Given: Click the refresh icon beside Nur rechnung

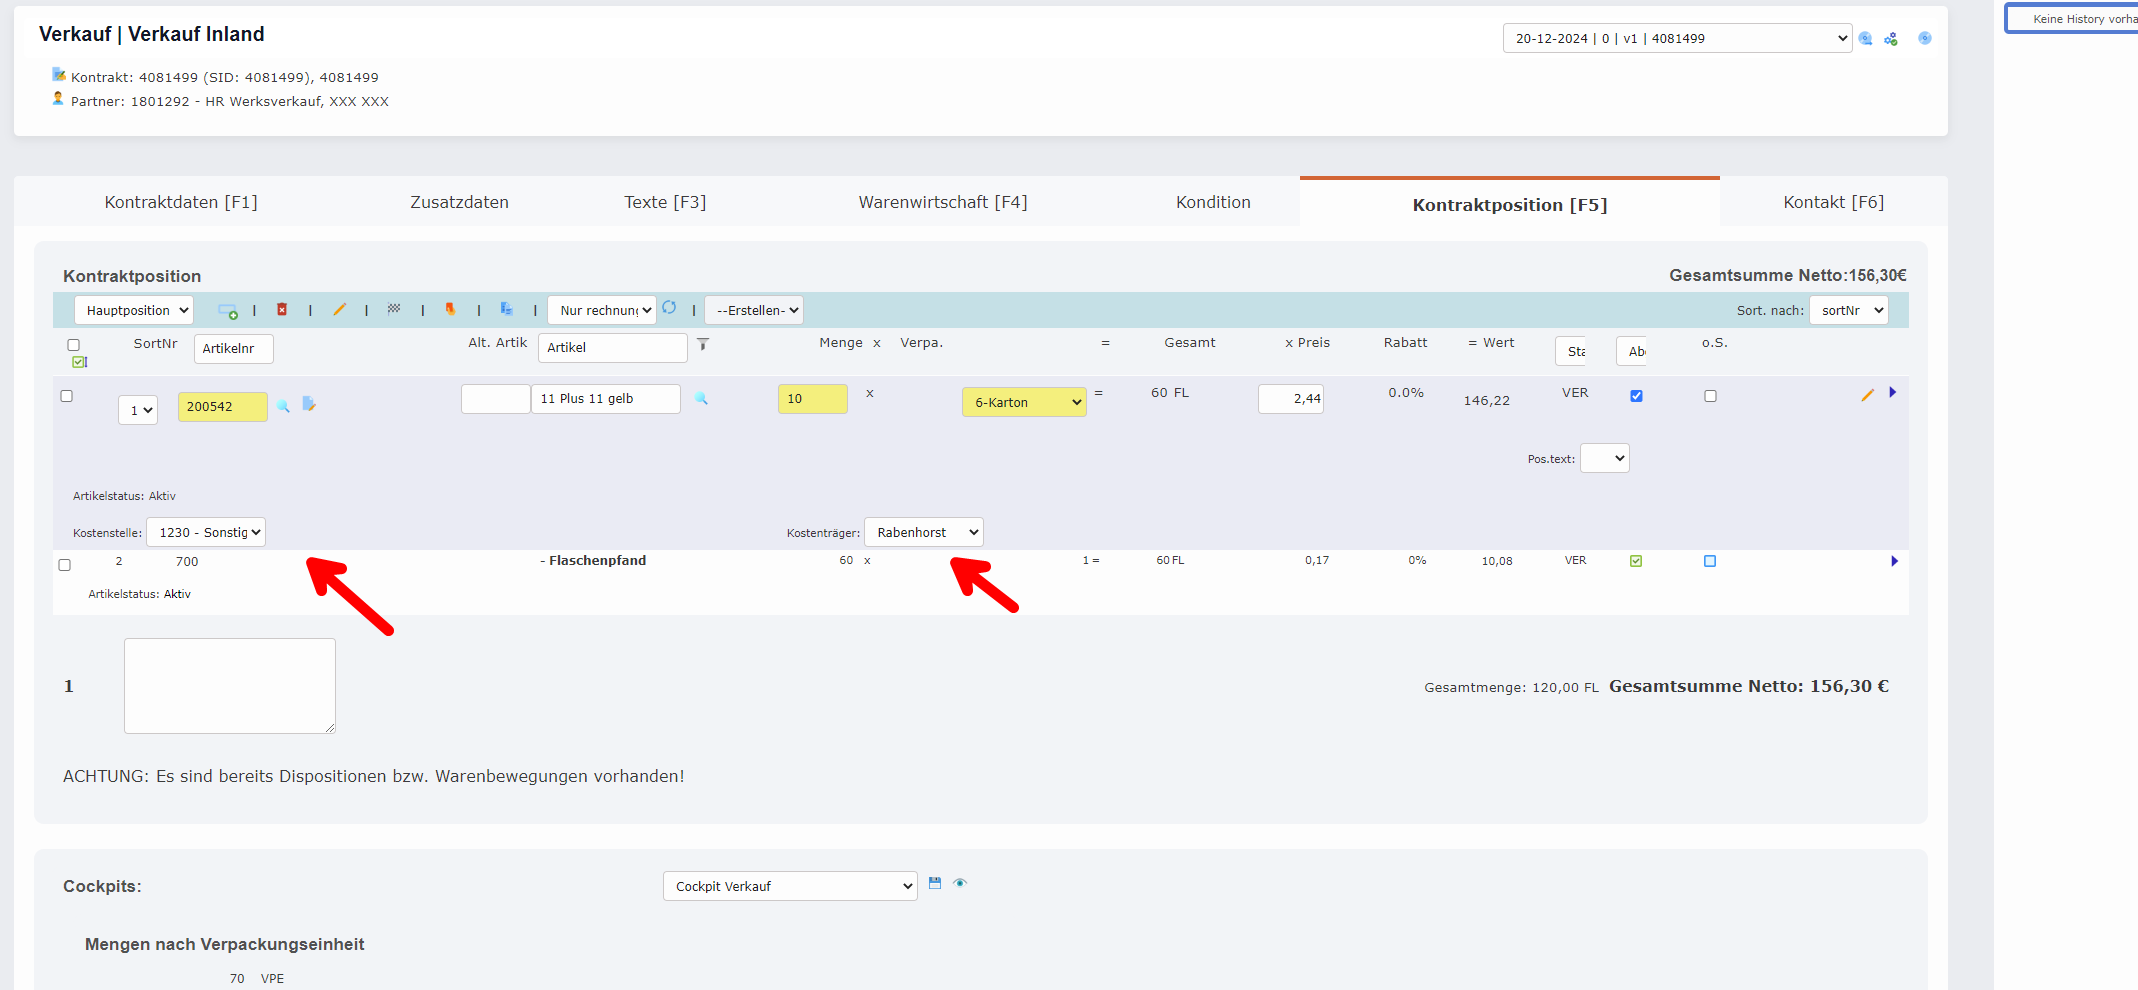Looking at the screenshot, I should pos(669,308).
